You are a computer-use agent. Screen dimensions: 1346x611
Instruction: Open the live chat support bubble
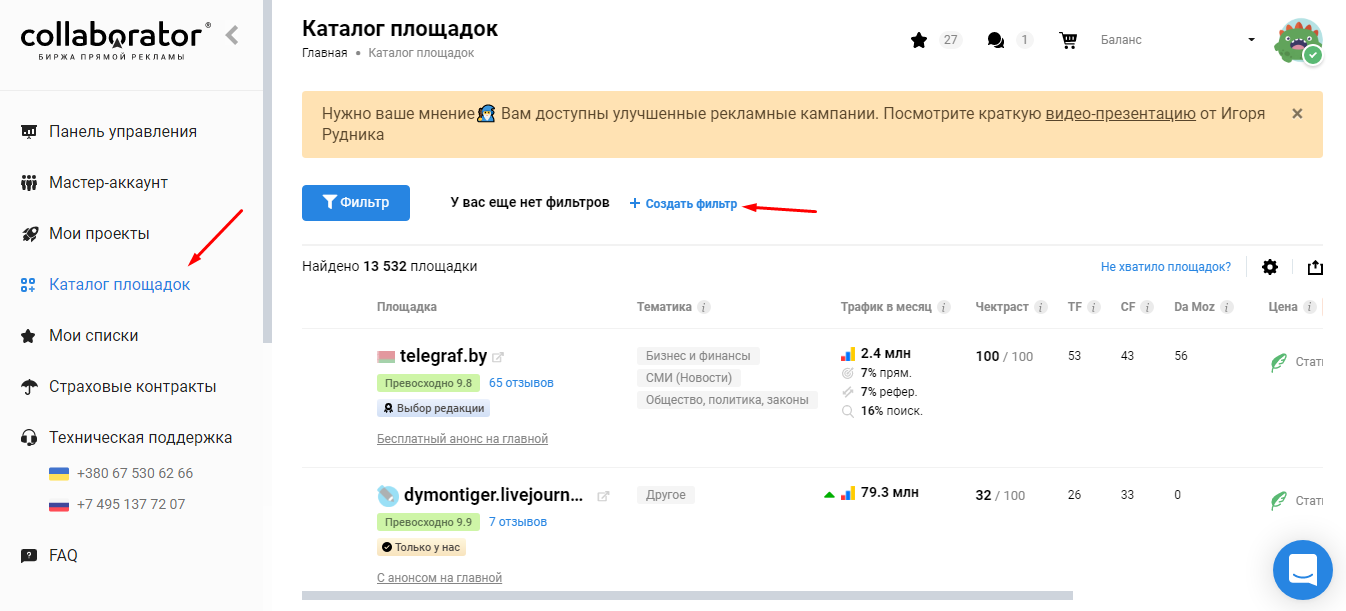(1302, 570)
